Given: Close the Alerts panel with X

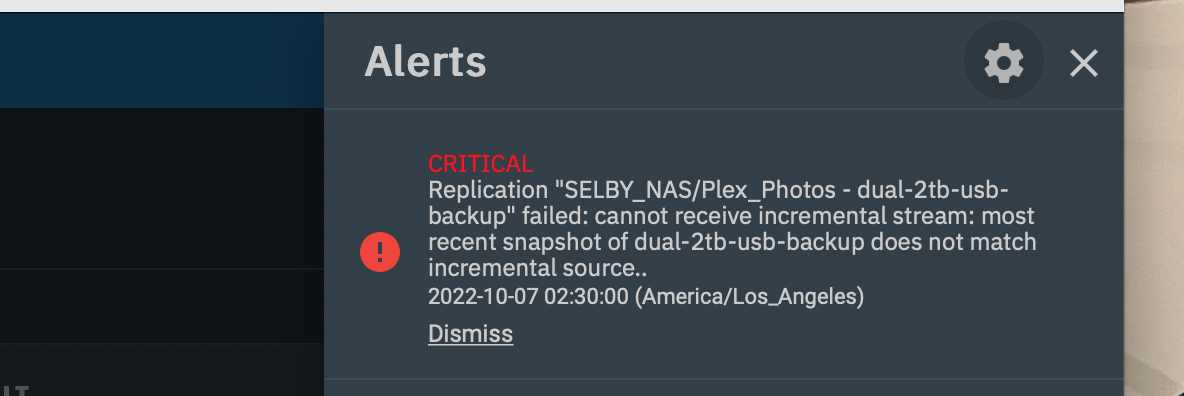Looking at the screenshot, I should [x=1084, y=63].
